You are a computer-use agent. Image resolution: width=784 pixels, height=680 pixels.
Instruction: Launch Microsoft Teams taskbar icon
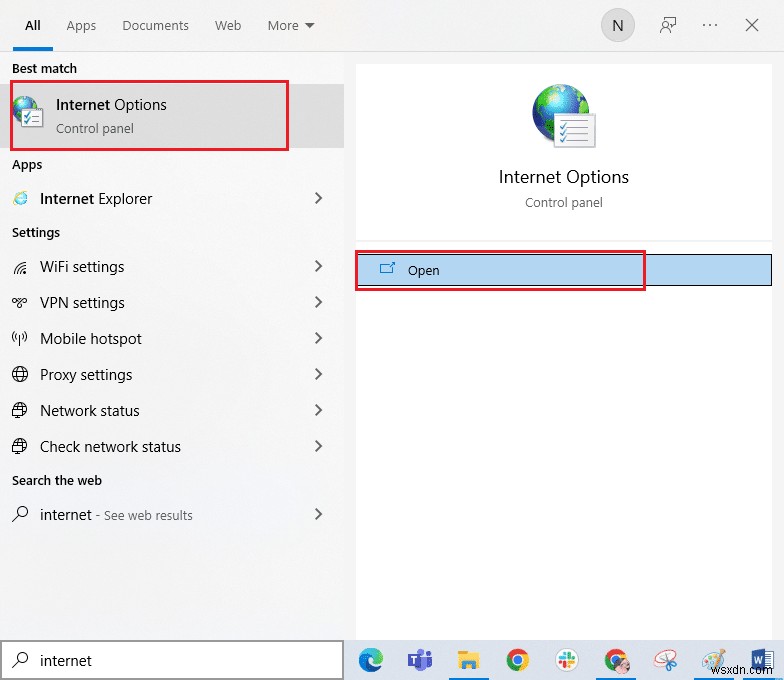click(x=420, y=660)
